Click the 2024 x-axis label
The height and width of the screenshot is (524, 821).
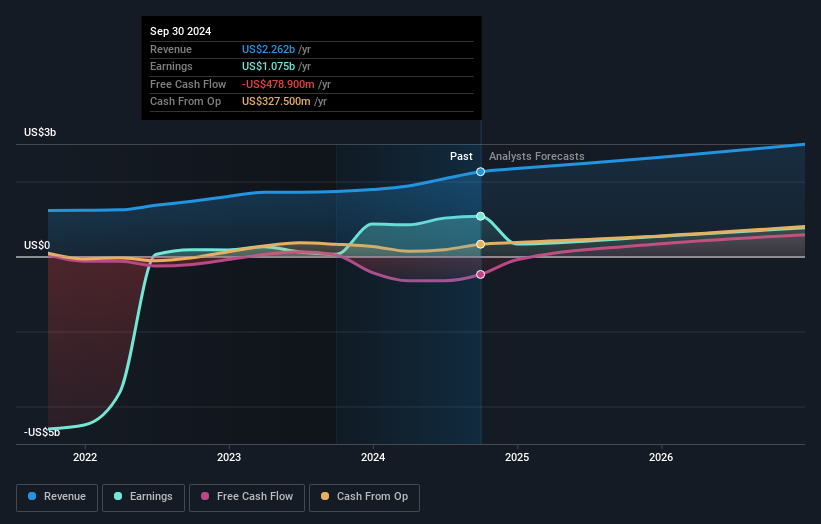(373, 457)
